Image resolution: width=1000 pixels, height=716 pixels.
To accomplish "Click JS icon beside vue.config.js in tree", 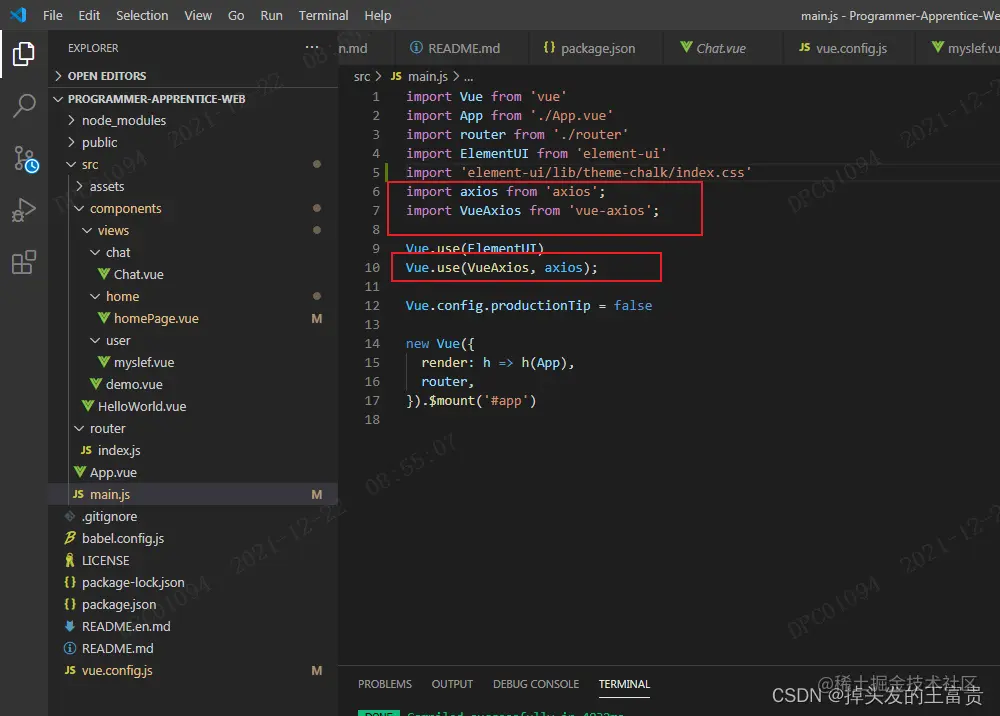I will pyautogui.click(x=70, y=670).
